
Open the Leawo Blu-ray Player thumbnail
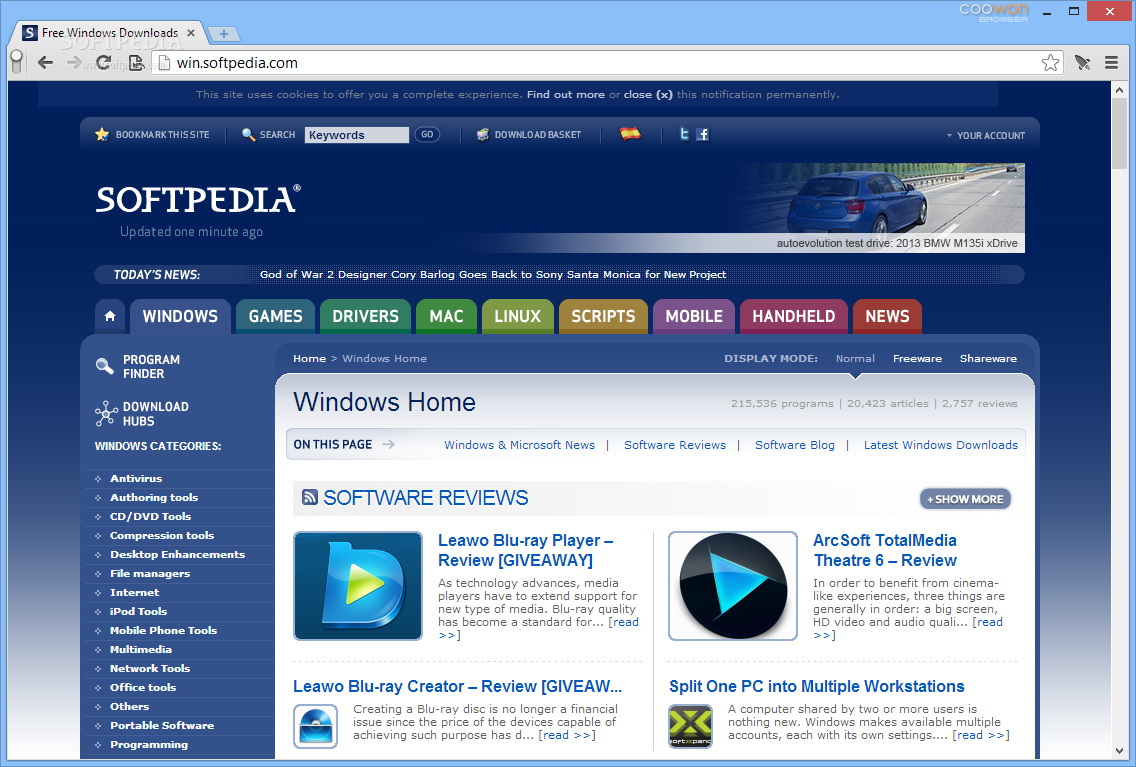pyautogui.click(x=358, y=586)
